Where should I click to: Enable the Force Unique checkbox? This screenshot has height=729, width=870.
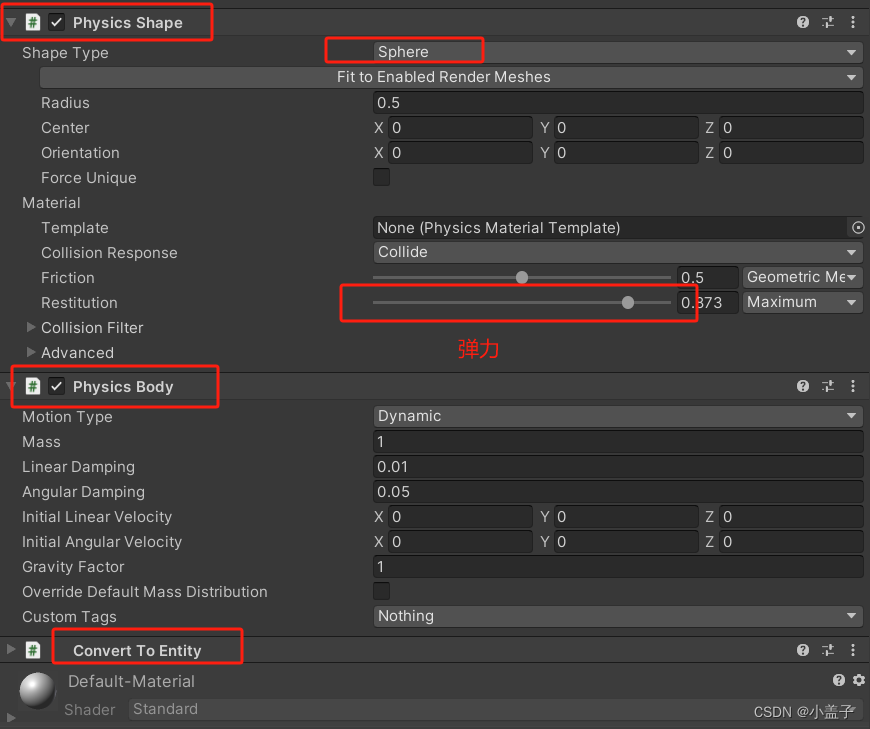(381, 177)
